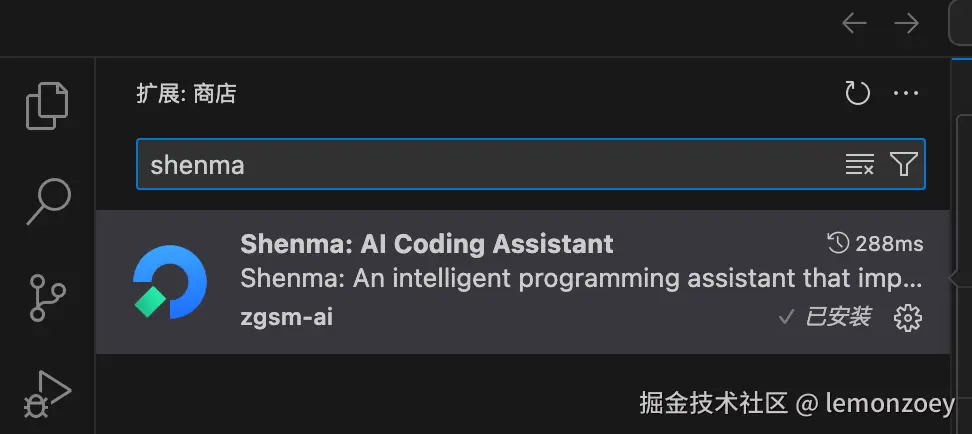Clear the extension search results
Image resolution: width=972 pixels, height=434 pixels.
point(859,165)
